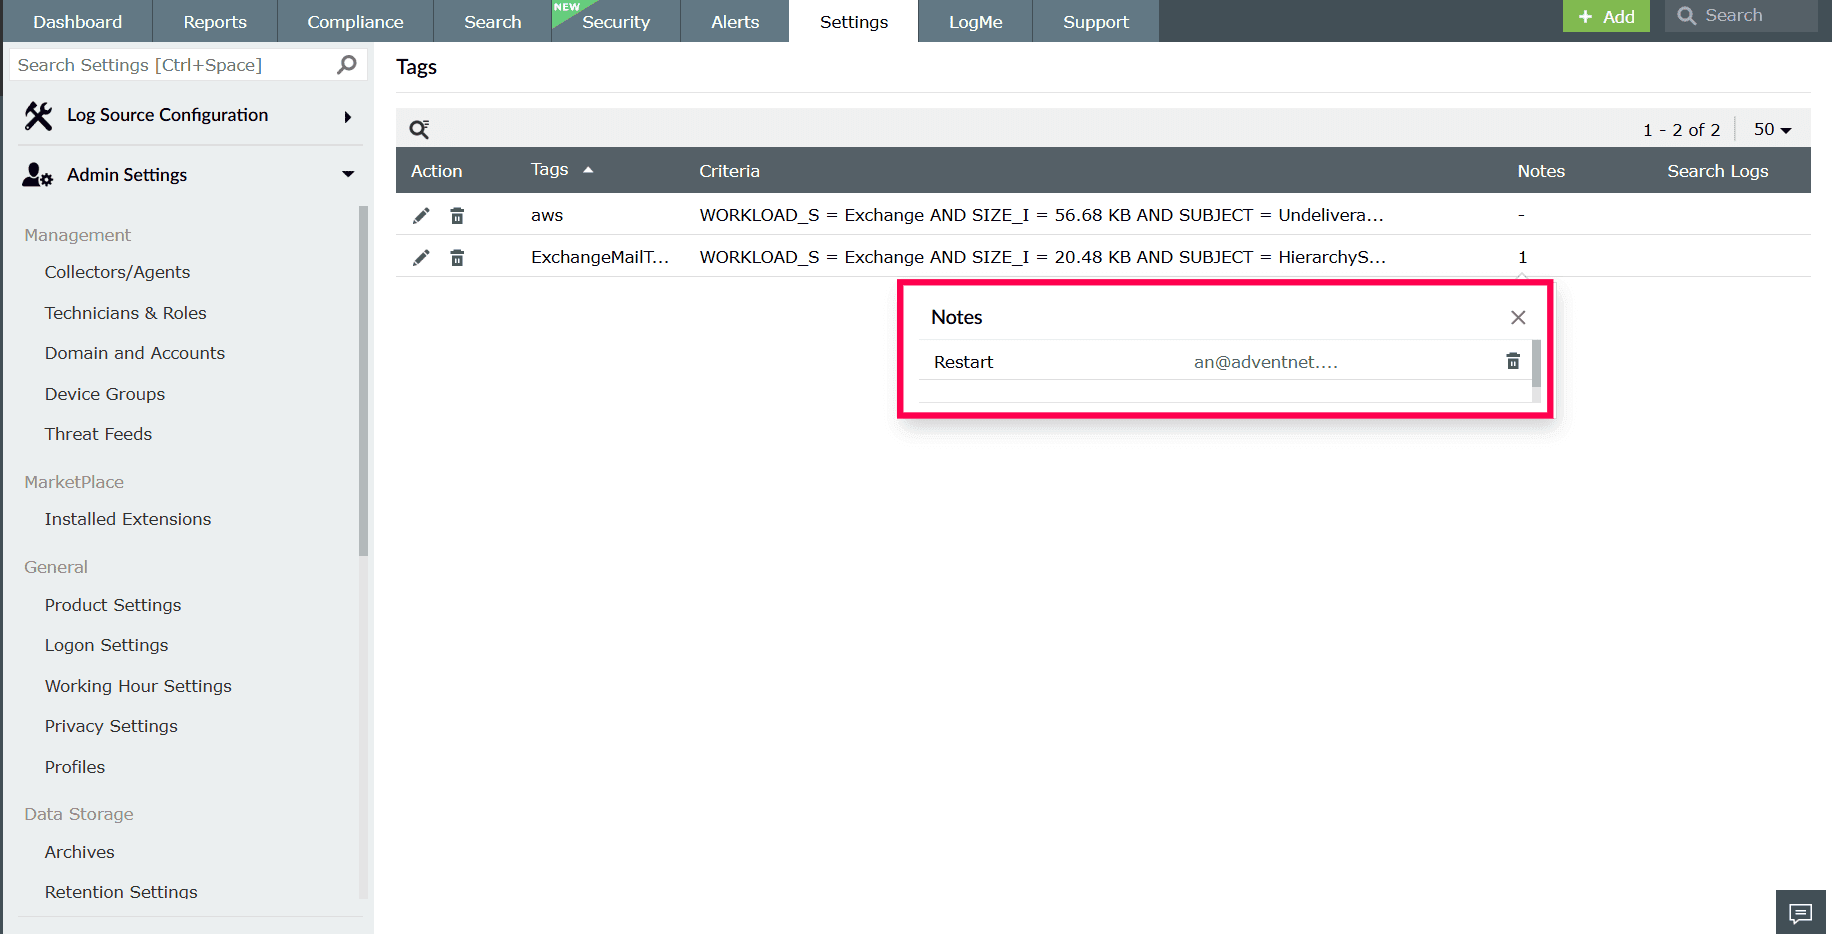This screenshot has width=1832, height=934.
Task: Close the Notes popup
Action: point(1518,317)
